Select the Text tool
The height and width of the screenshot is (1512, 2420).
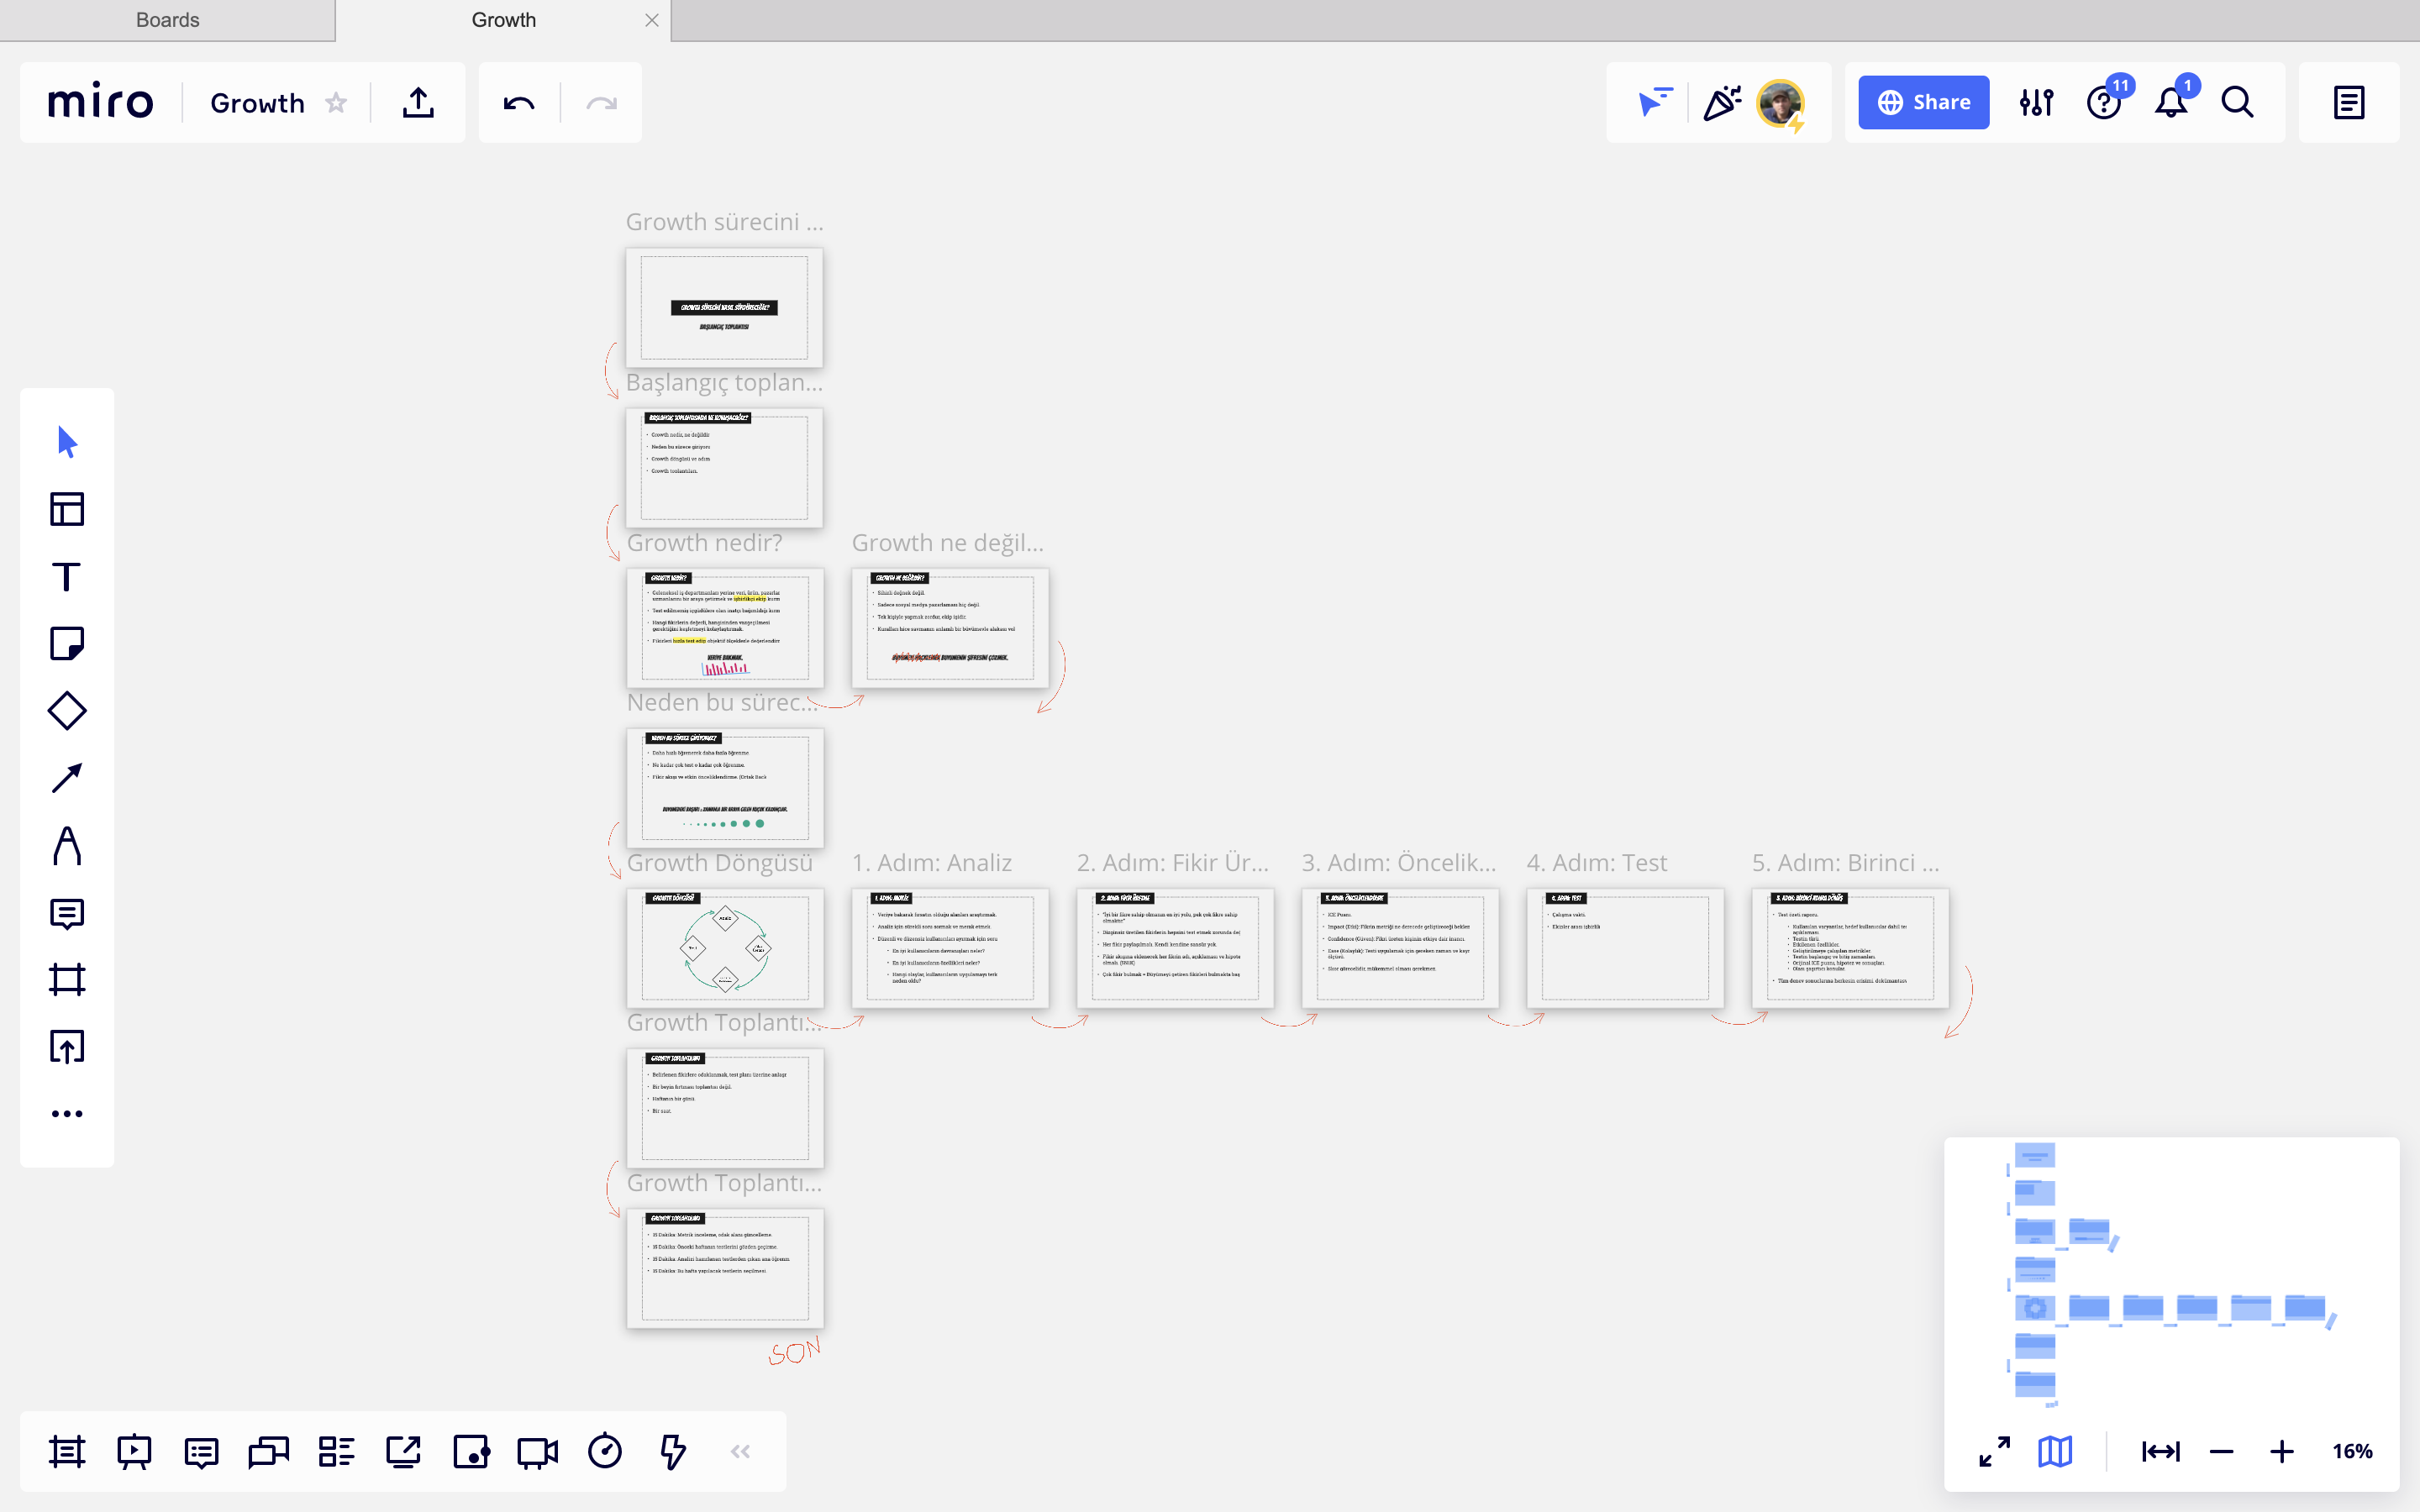click(x=67, y=576)
